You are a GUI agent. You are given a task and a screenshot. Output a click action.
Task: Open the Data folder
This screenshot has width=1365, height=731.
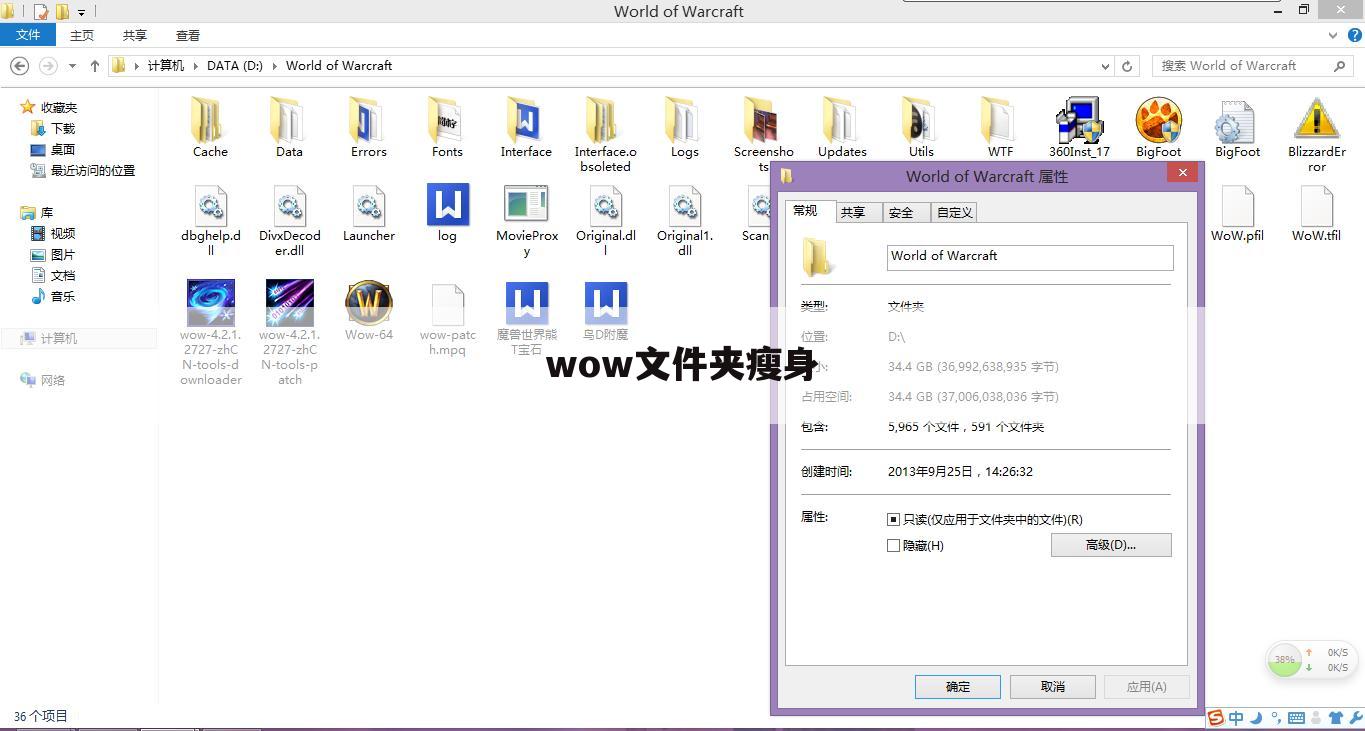tap(289, 127)
